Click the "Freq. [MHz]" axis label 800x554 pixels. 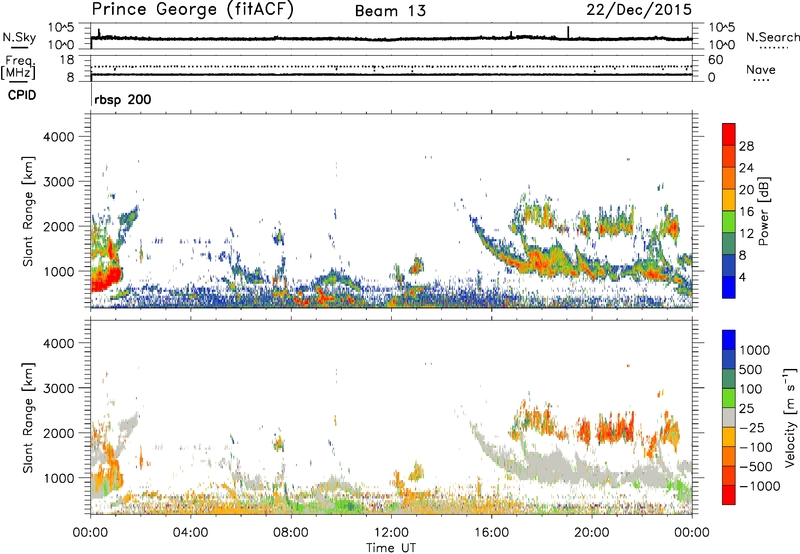pos(18,68)
